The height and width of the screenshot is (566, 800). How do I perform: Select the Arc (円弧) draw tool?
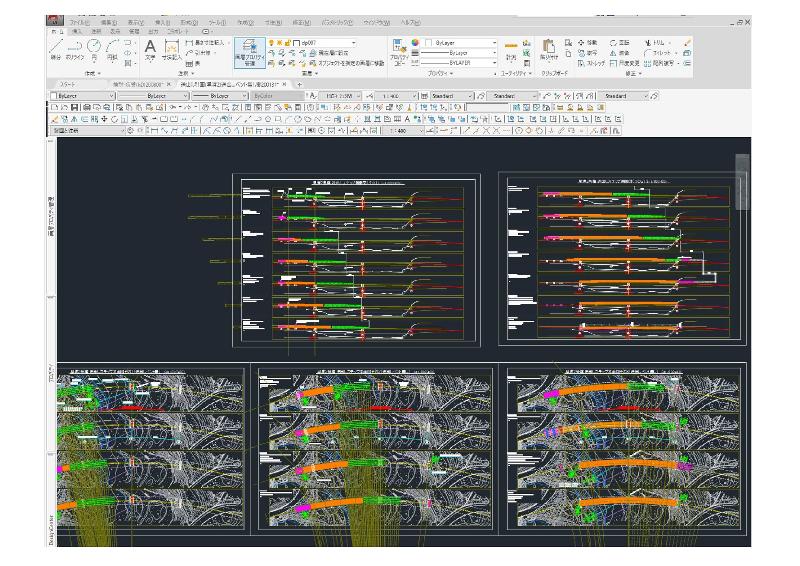tap(111, 48)
